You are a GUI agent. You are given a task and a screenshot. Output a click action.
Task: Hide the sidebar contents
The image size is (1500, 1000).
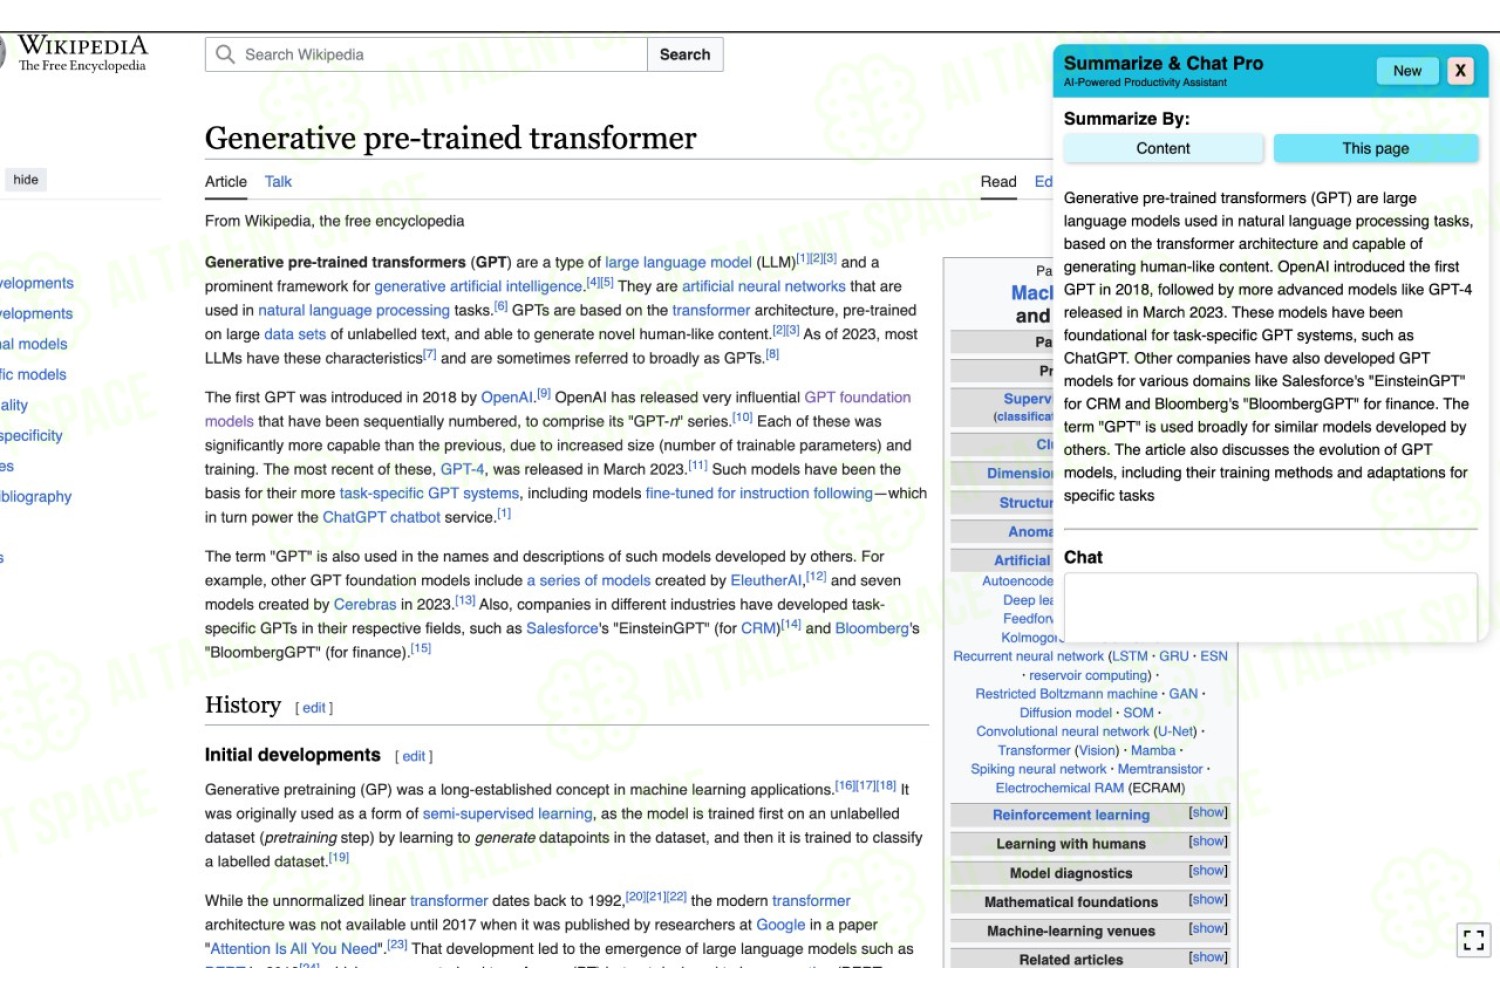pos(26,180)
